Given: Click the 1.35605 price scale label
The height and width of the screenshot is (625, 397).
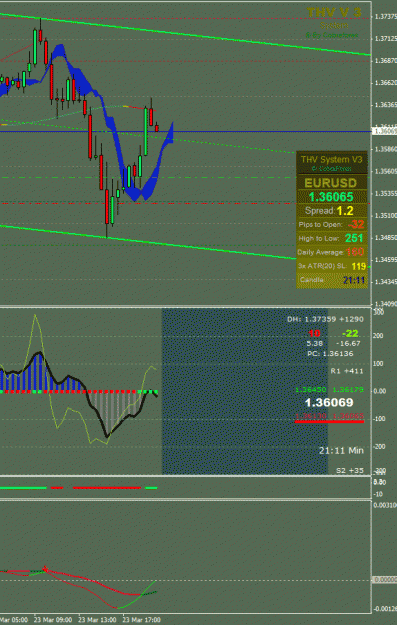Looking at the screenshot, I should coord(386,171).
